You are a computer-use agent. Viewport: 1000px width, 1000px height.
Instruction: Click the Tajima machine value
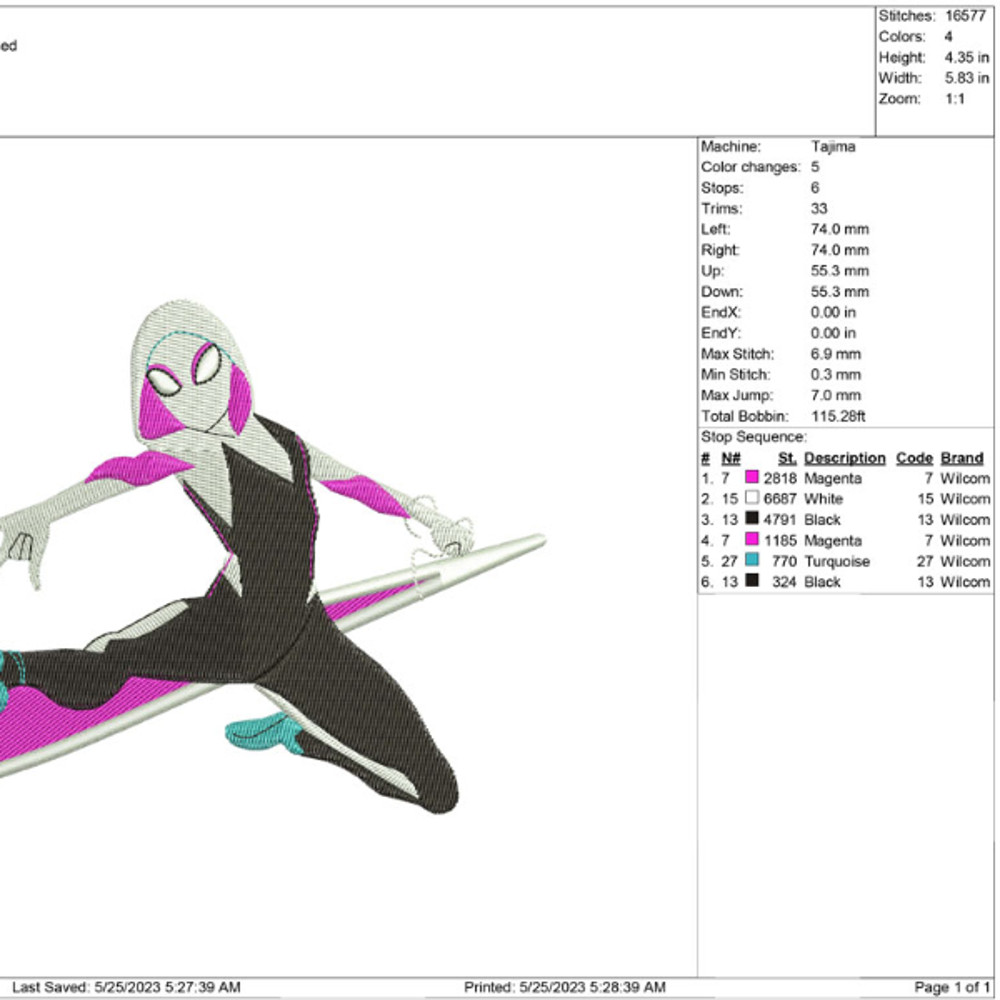833,146
